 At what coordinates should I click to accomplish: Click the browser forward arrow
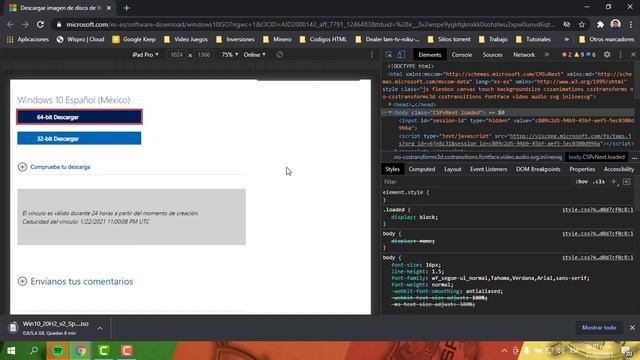[x=25, y=24]
